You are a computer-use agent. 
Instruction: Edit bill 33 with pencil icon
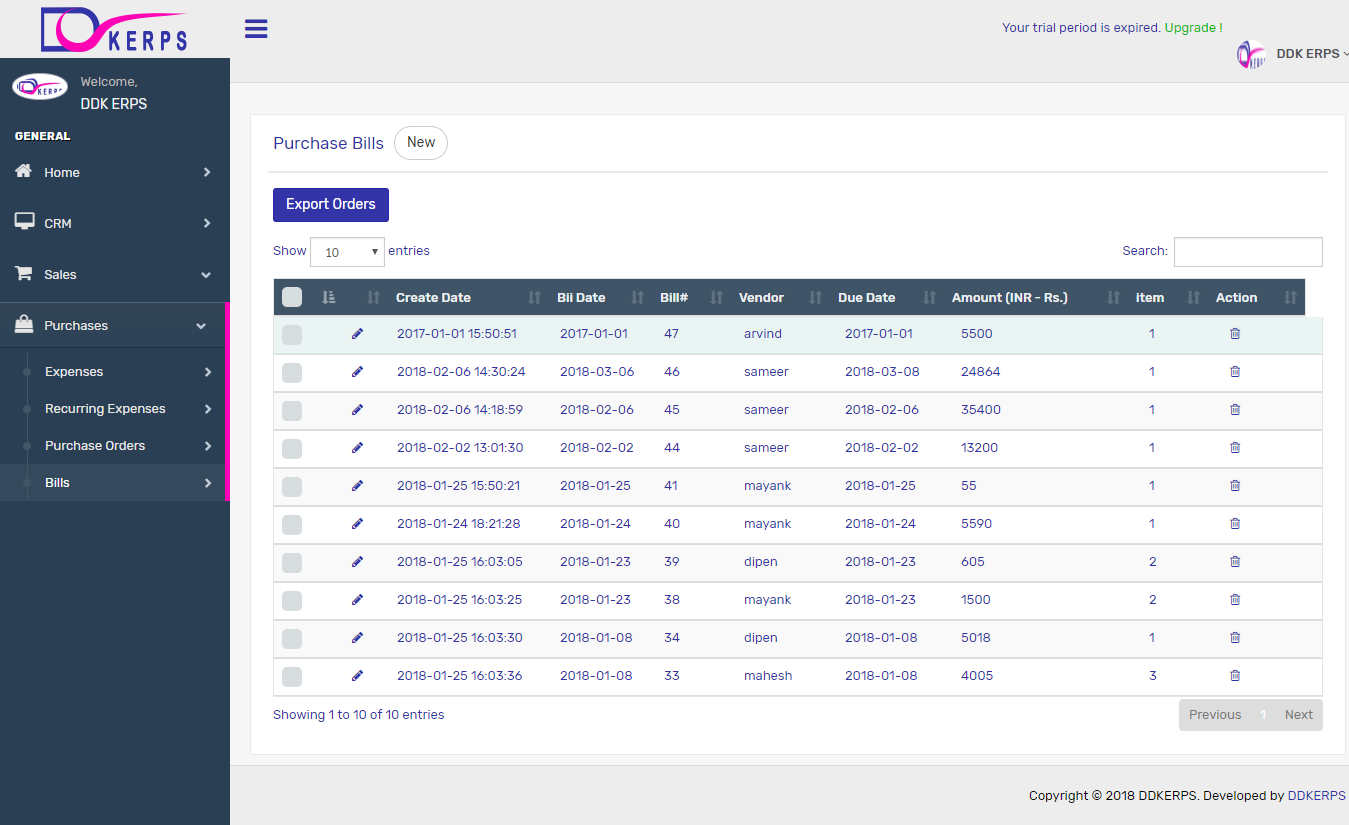coord(358,676)
